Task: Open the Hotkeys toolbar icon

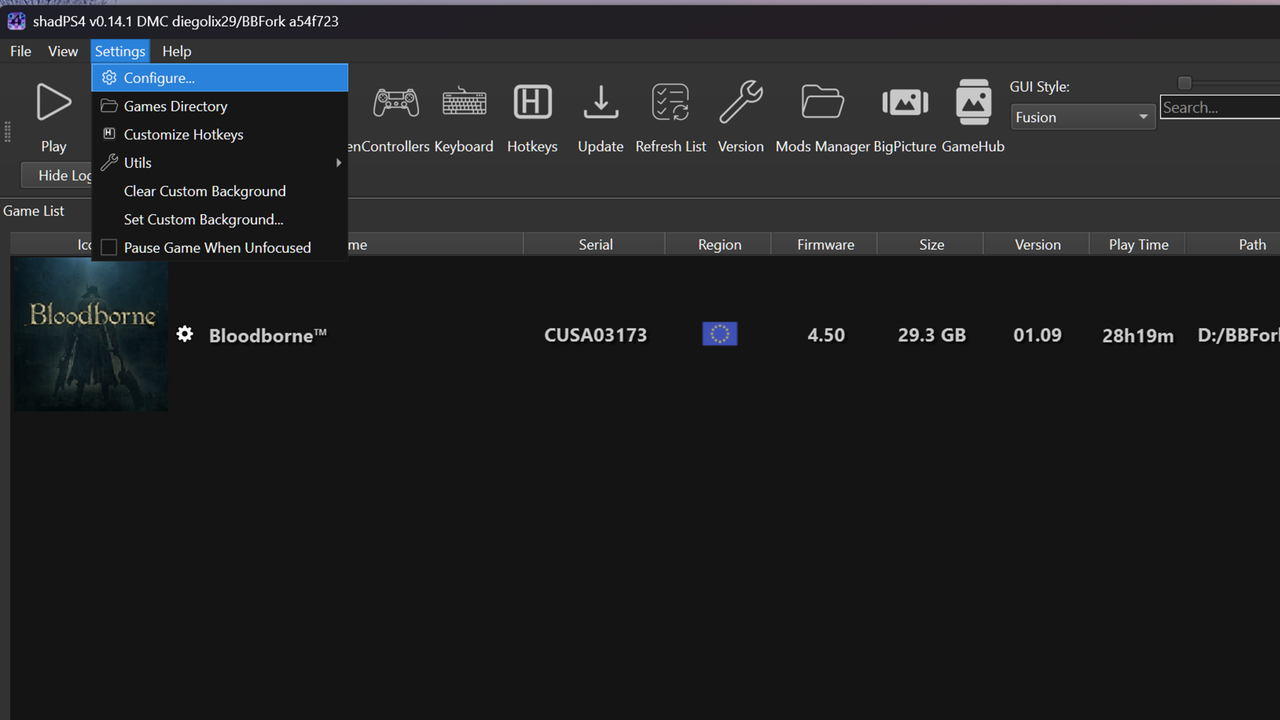Action: point(532,102)
